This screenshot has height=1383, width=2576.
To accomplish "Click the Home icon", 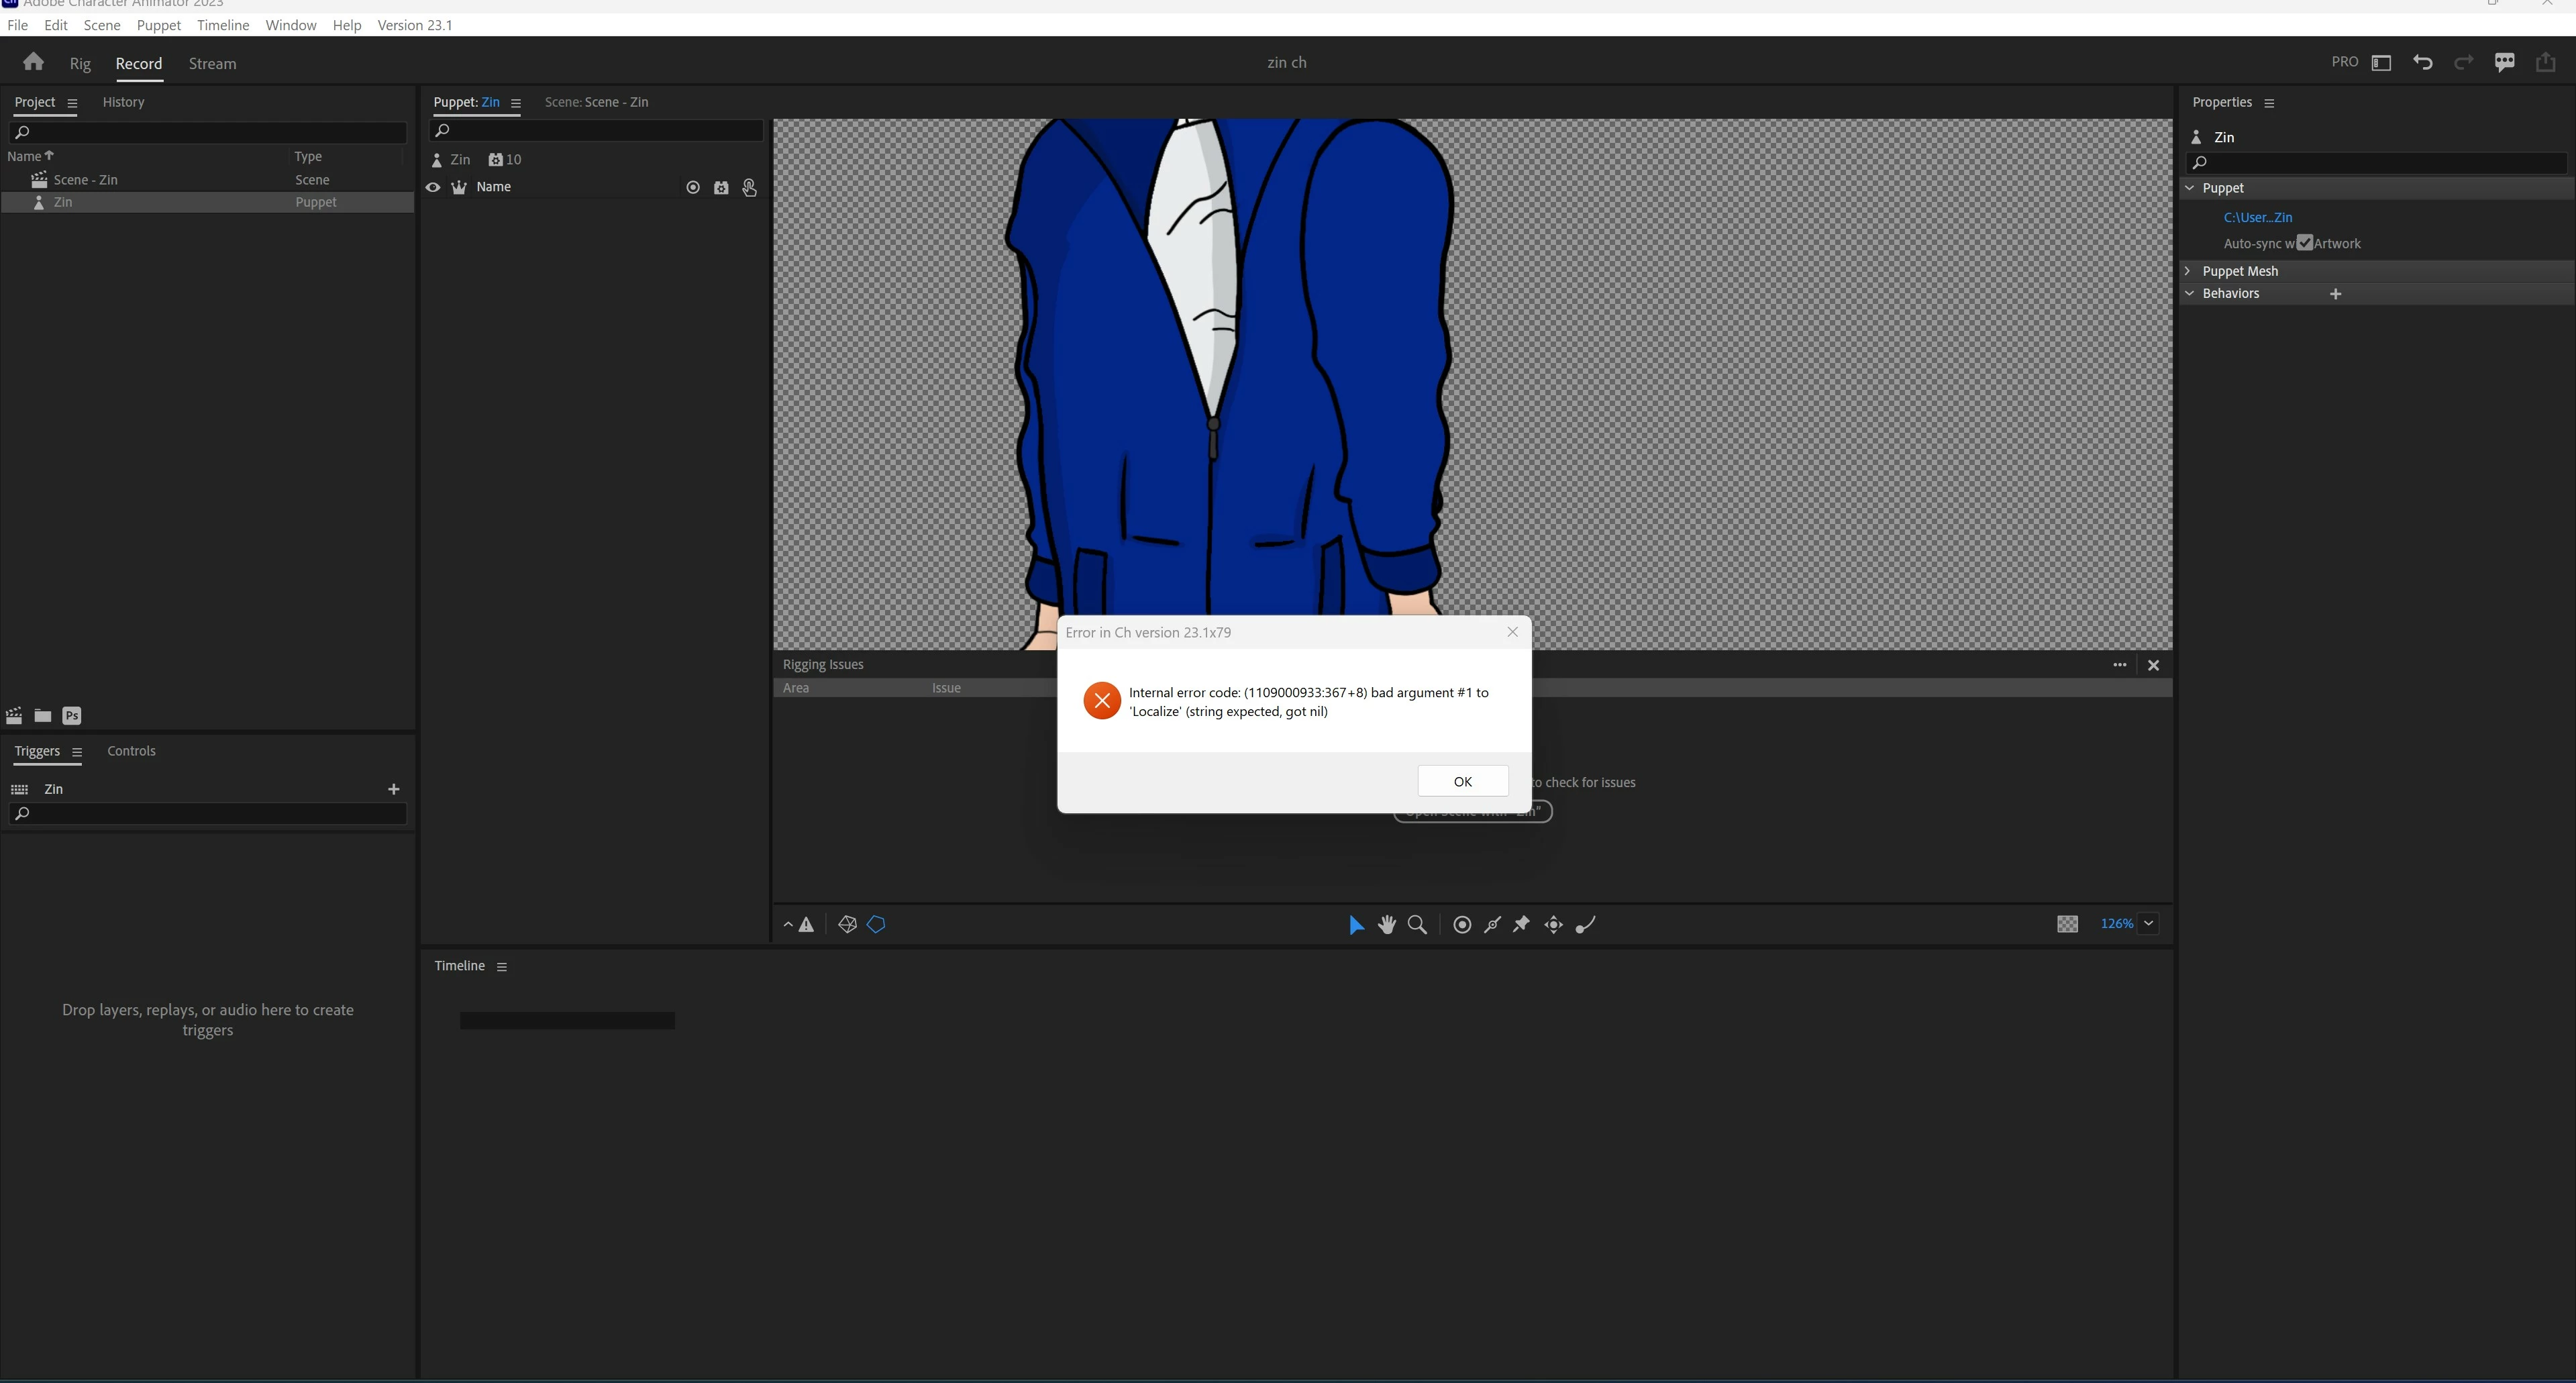I will click(x=33, y=62).
